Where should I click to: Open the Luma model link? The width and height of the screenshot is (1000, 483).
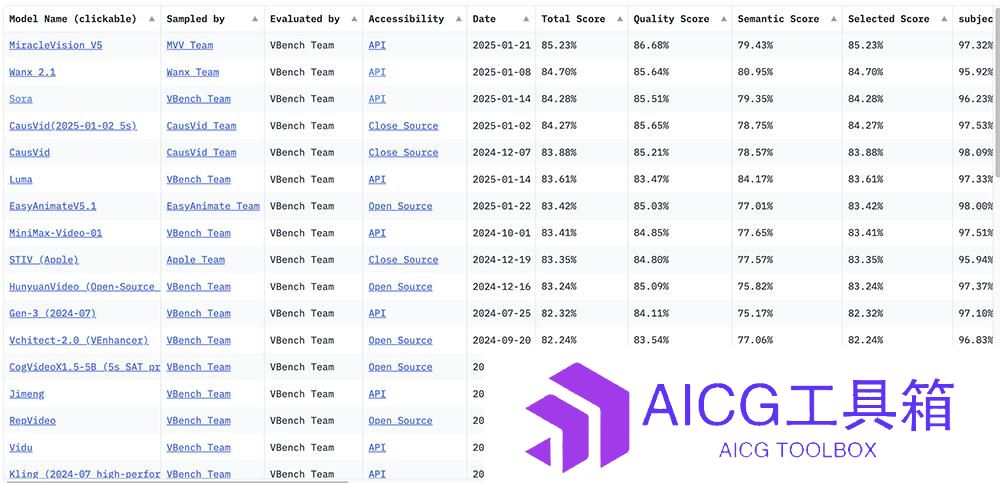click(20, 179)
